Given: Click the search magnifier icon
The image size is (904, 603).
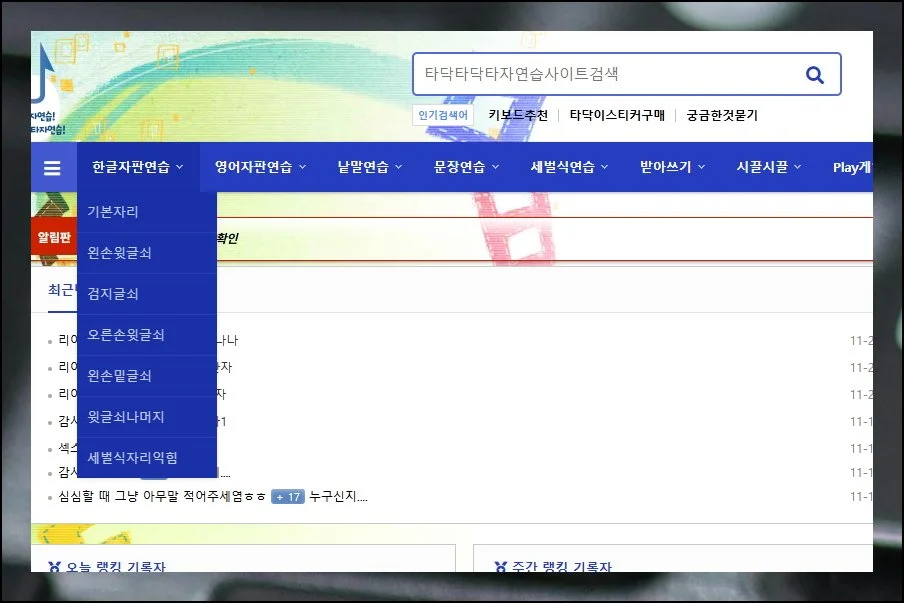Looking at the screenshot, I should 814,73.
